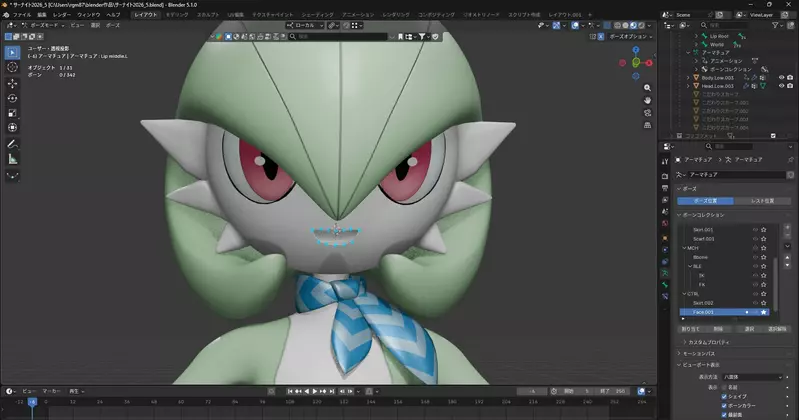
Task: Click Assign button under bone collections
Action: [690, 329]
